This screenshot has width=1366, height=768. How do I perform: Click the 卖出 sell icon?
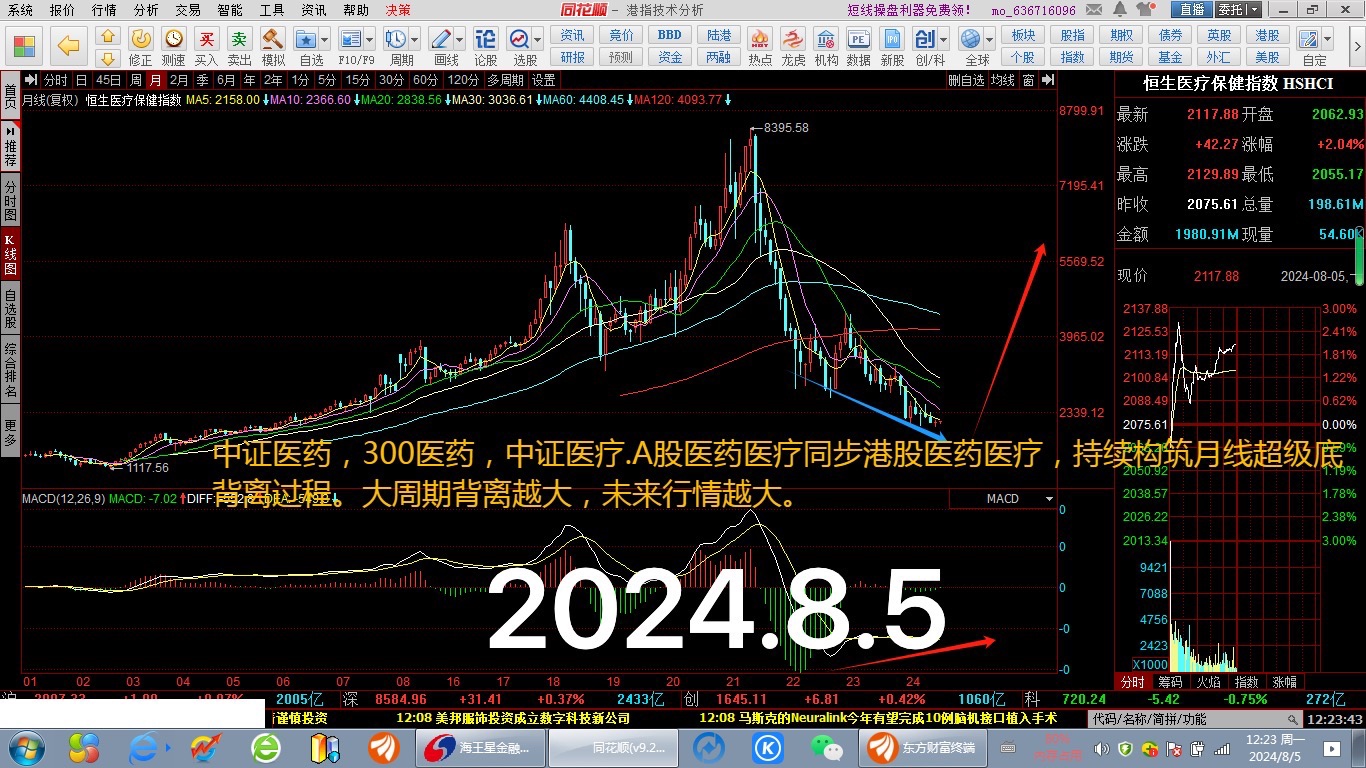pos(239,38)
